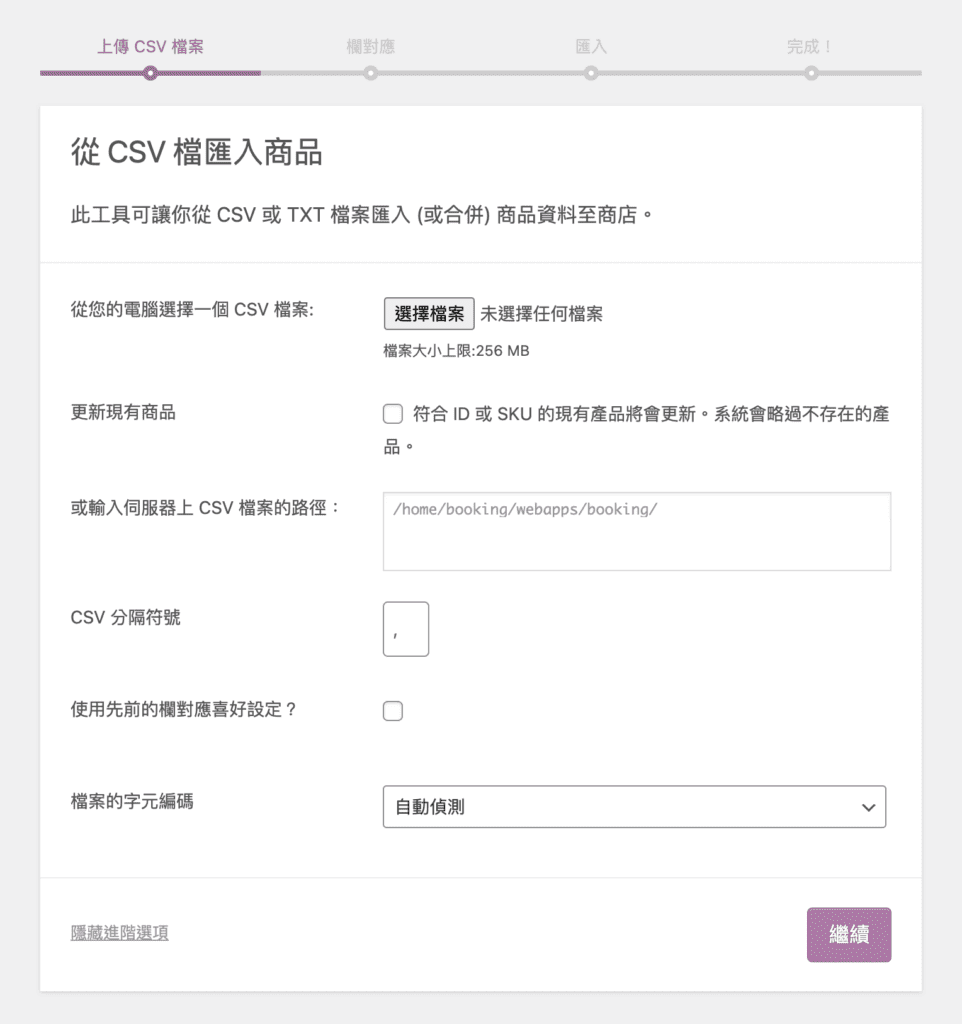
Task: Click the CSV 分隔符號 delimiter box
Action: point(405,629)
